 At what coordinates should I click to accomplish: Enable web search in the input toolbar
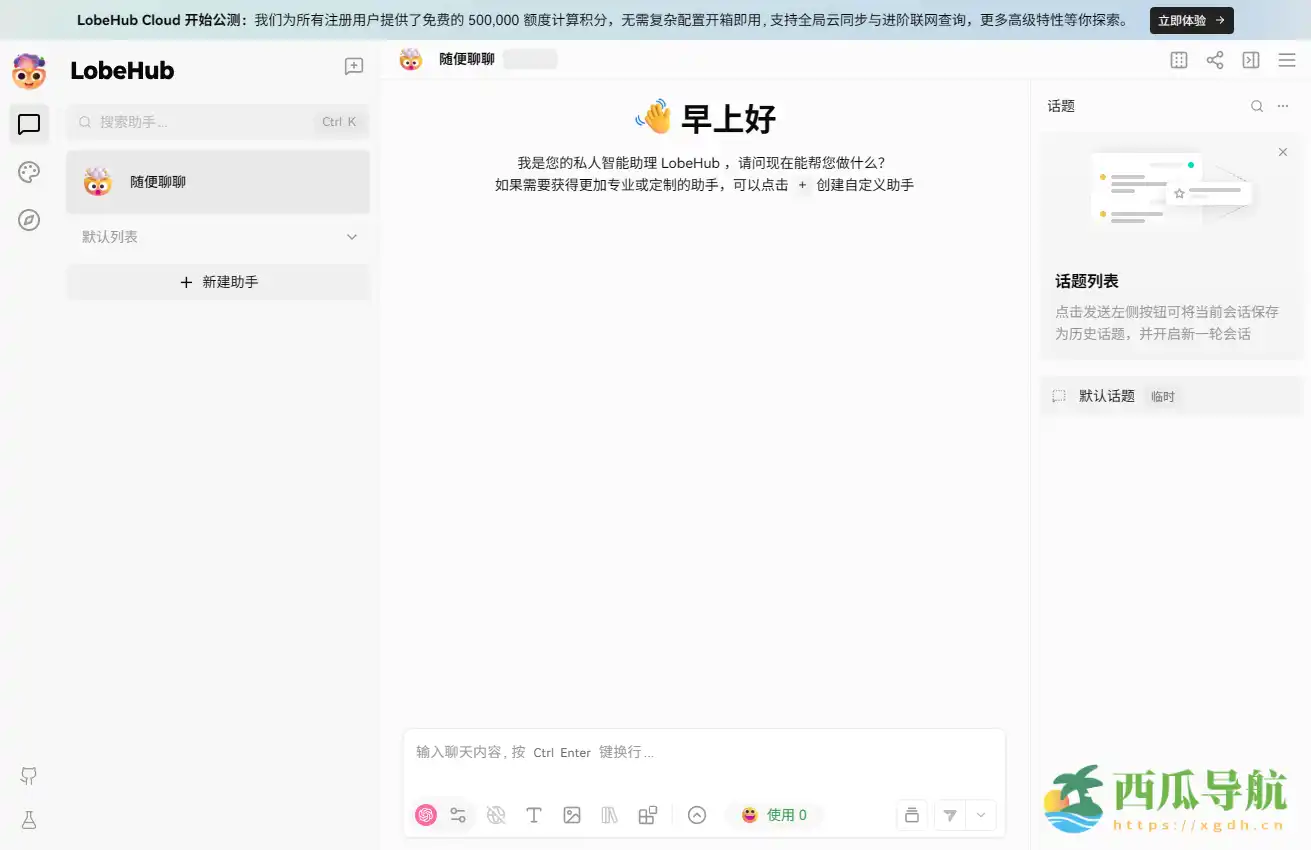coord(496,815)
